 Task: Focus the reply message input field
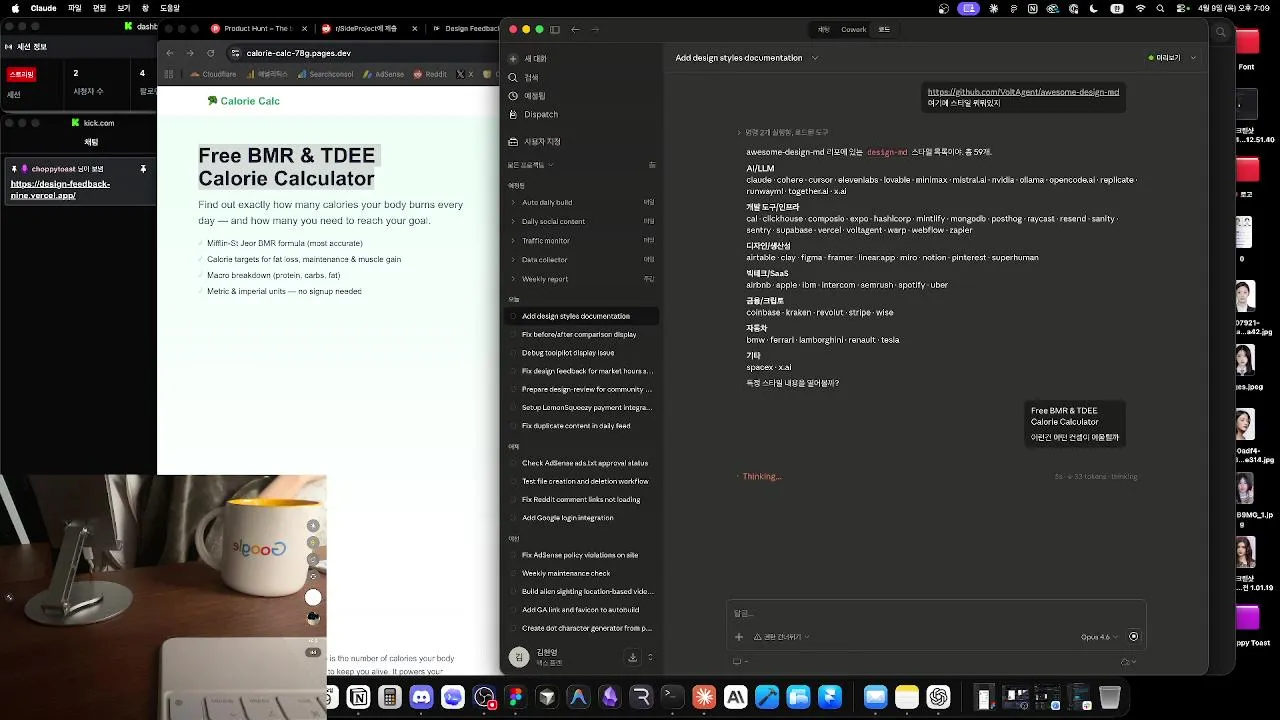pyautogui.click(x=936, y=613)
